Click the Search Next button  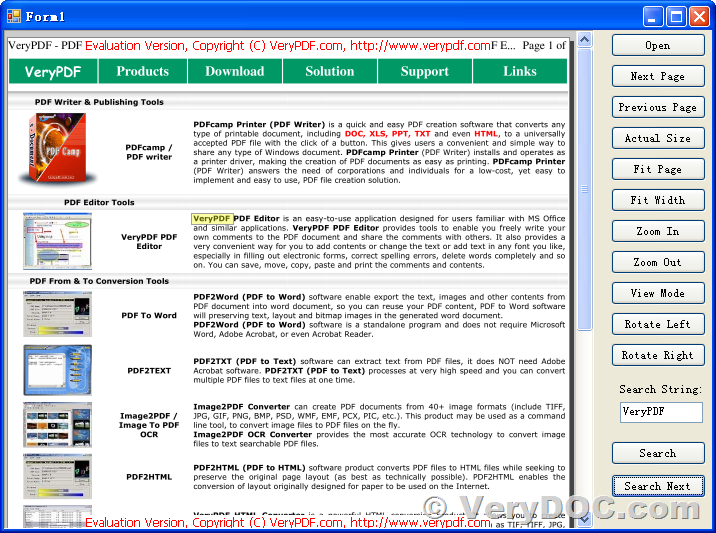(658, 486)
